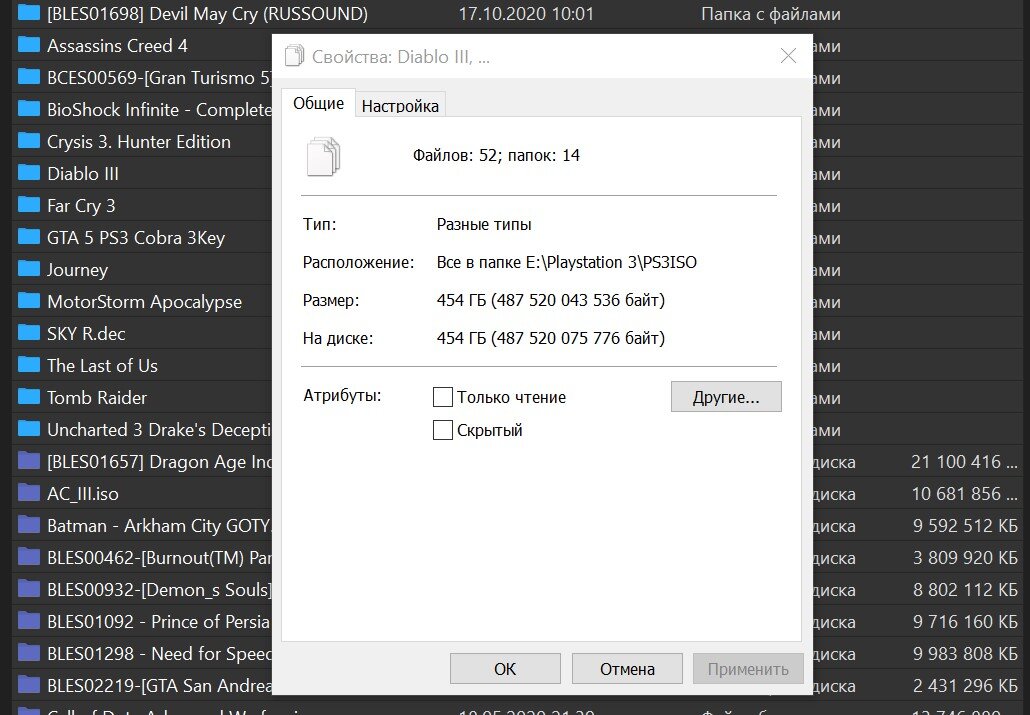Click the size value "3 809 920 КБ"
Screen dimensions: 1030x715
(965, 558)
